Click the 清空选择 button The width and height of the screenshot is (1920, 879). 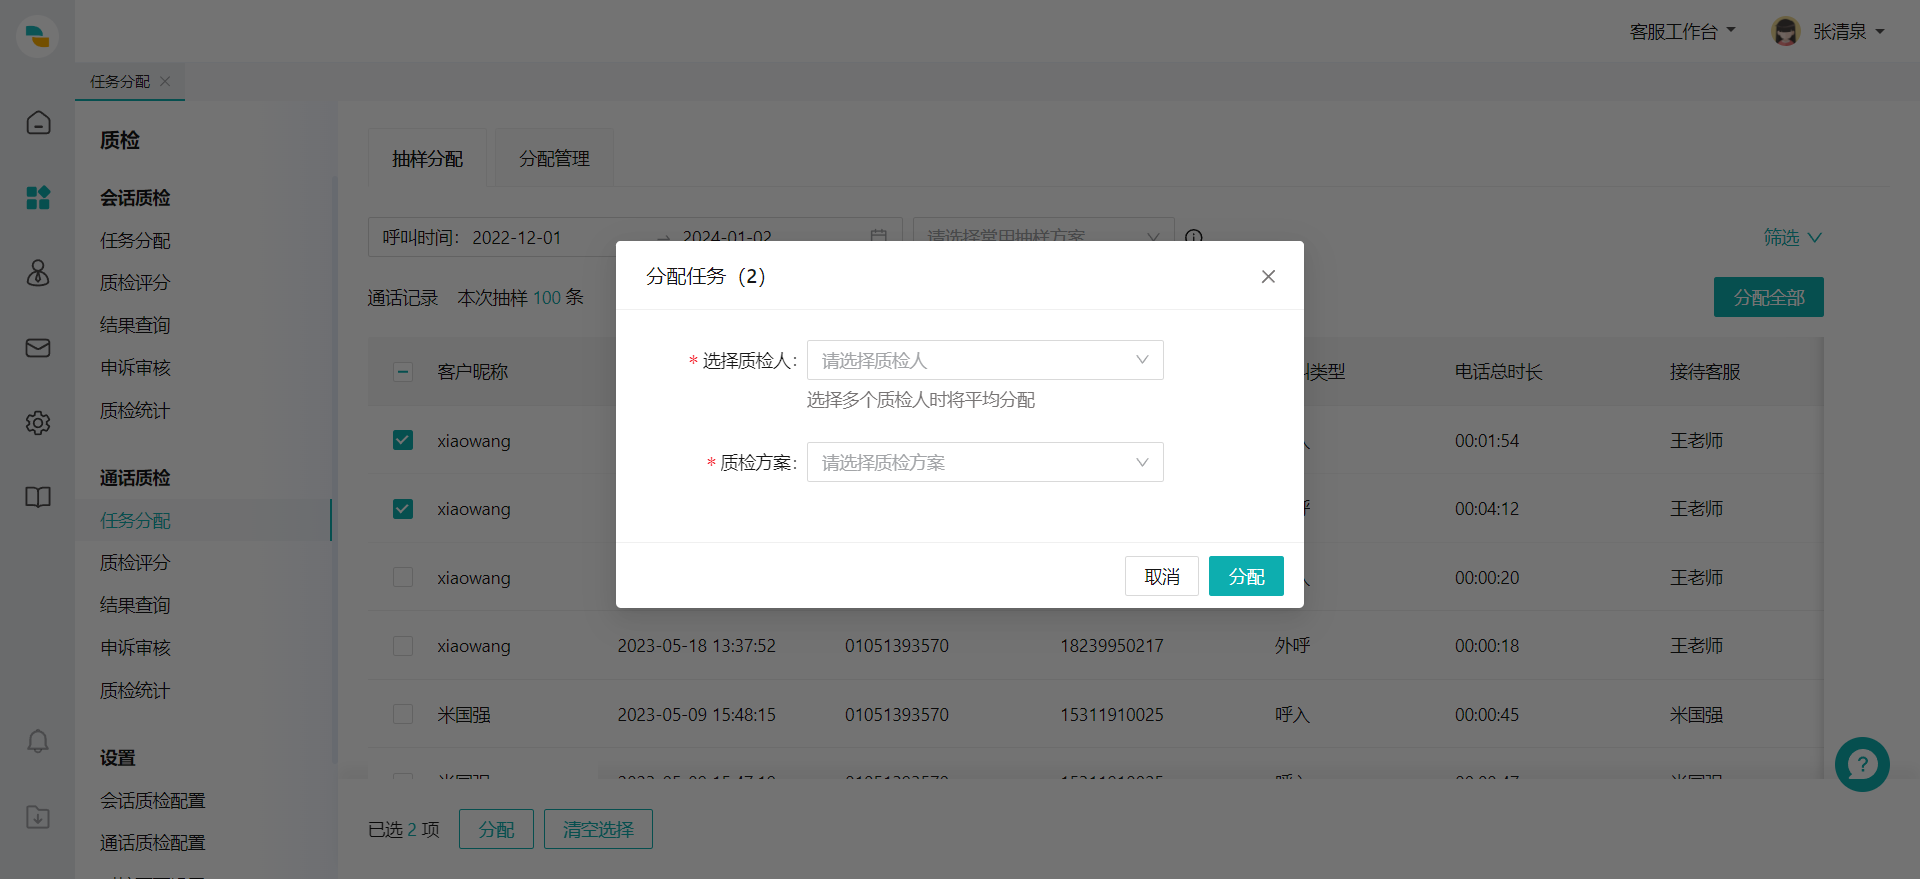[x=598, y=829]
